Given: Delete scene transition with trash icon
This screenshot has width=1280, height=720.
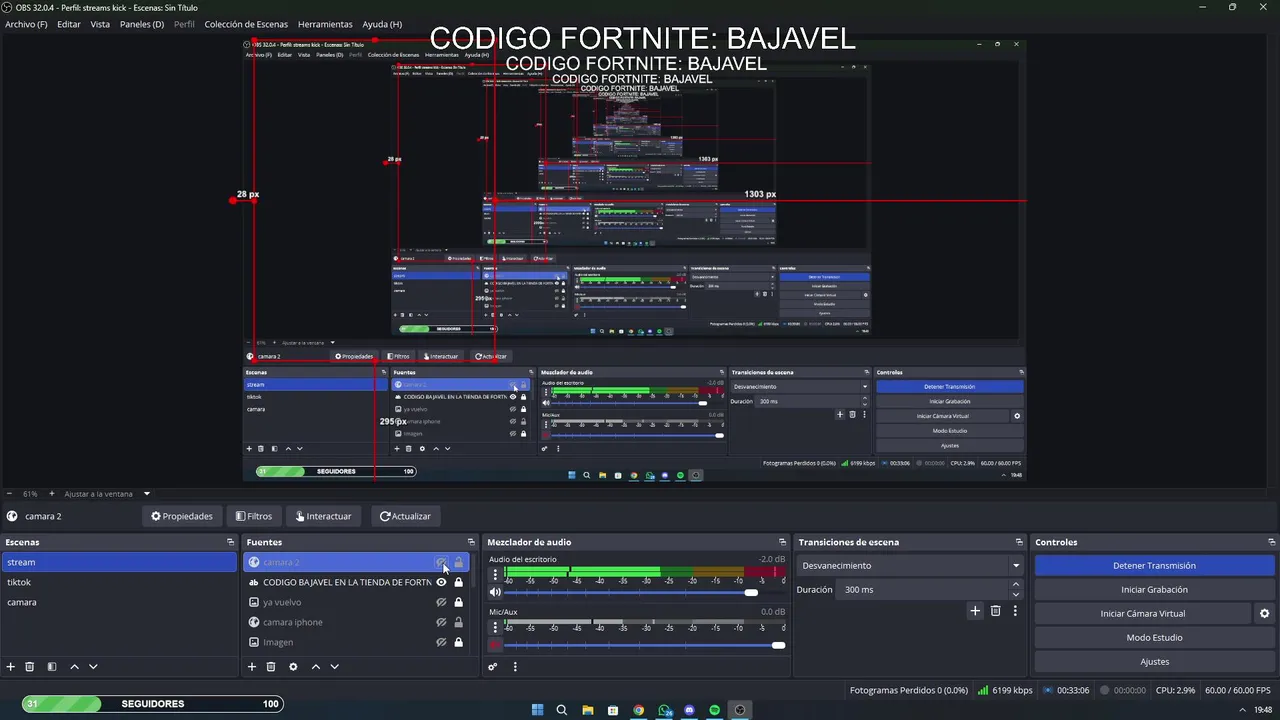Looking at the screenshot, I should (x=995, y=611).
